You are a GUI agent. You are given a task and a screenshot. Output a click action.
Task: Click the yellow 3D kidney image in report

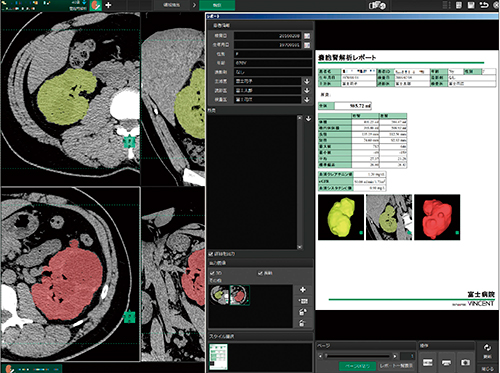pos(341,217)
